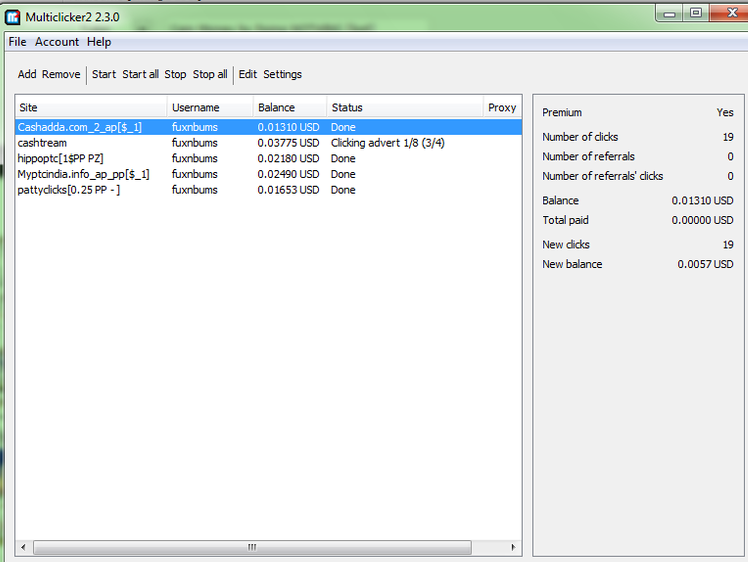Click the Edit toolbar button
Screen dimensions: 748x562
pos(248,74)
